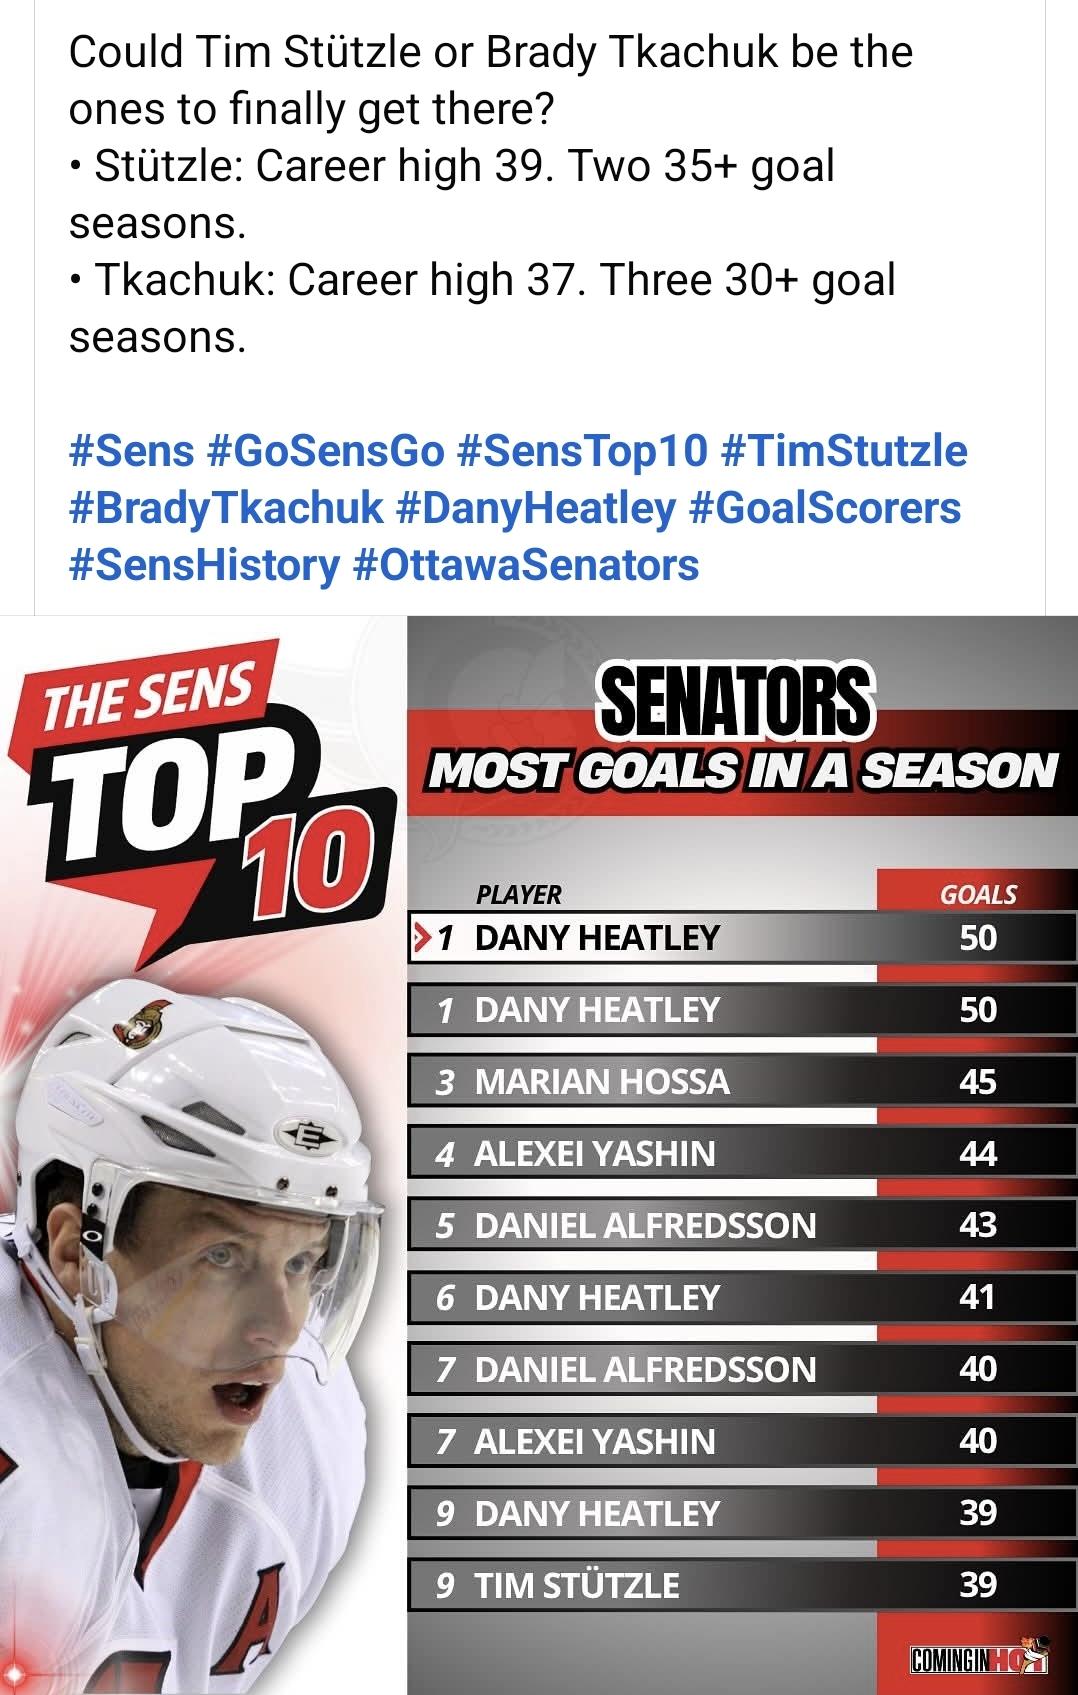Tap the #SensHistory hashtag
Image resolution: width=1078 pixels, height=1695 pixels.
click(x=204, y=564)
